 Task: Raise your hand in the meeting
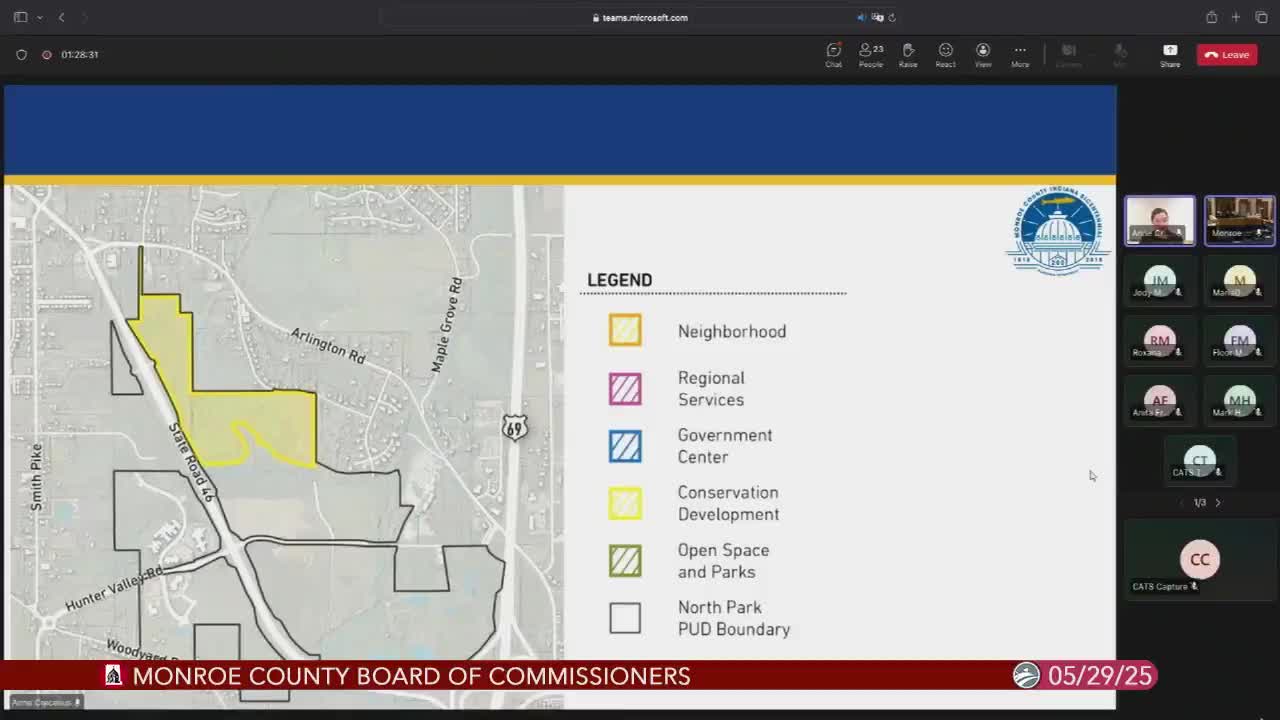908,55
